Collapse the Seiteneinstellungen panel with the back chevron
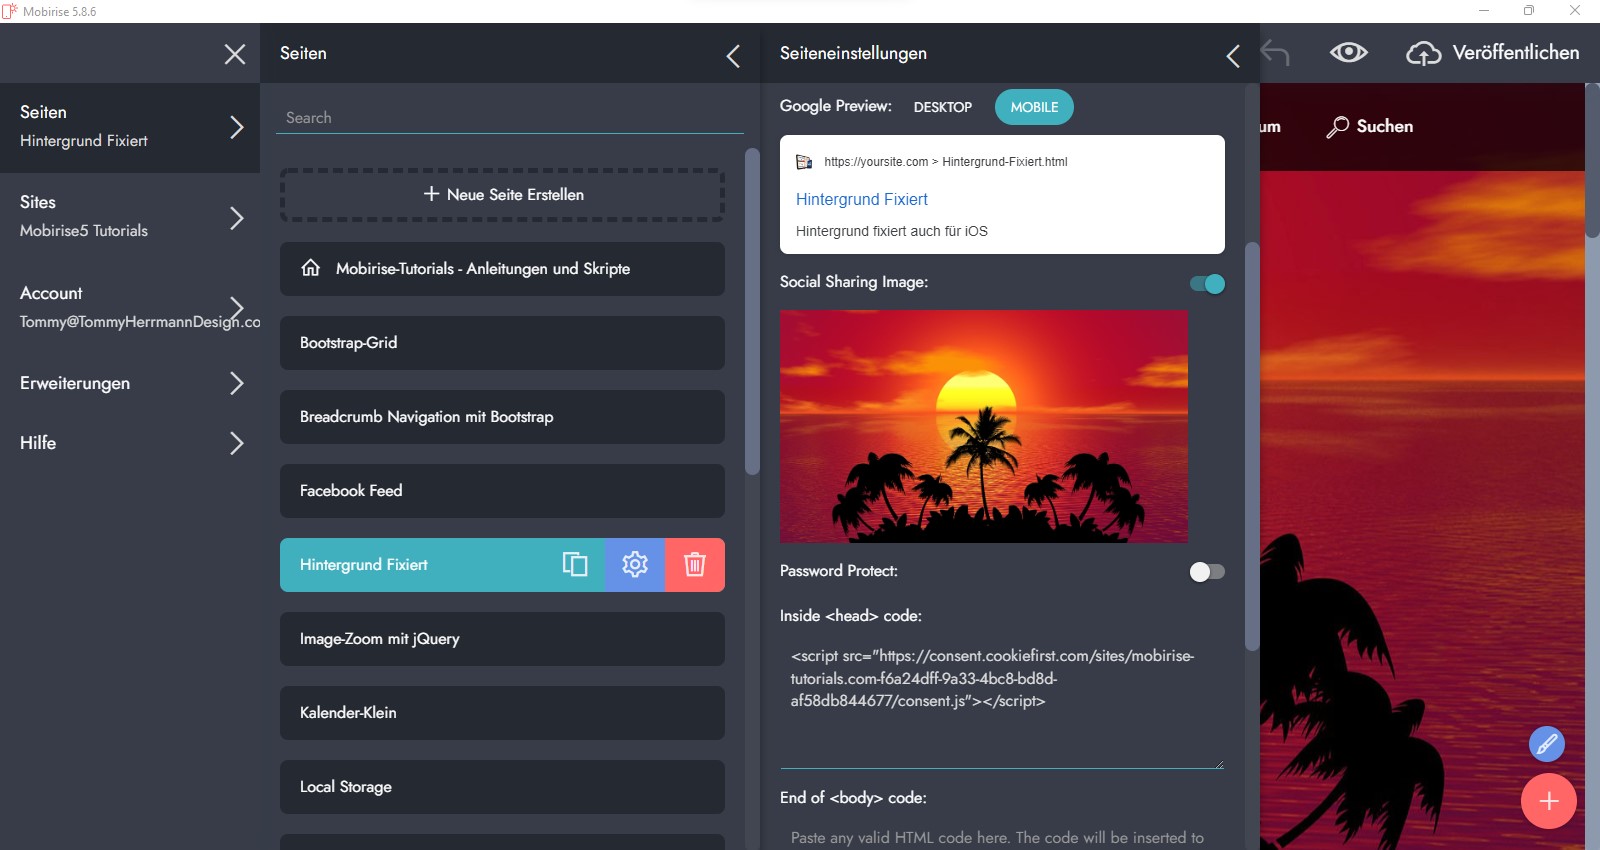Viewport: 1600px width, 850px height. pyautogui.click(x=1233, y=56)
